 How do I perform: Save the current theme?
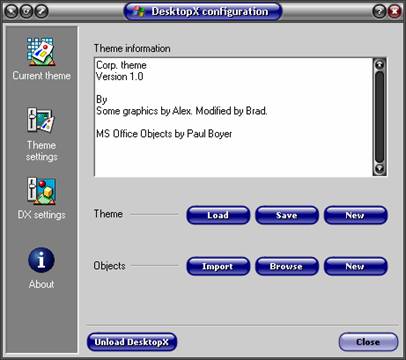[287, 215]
